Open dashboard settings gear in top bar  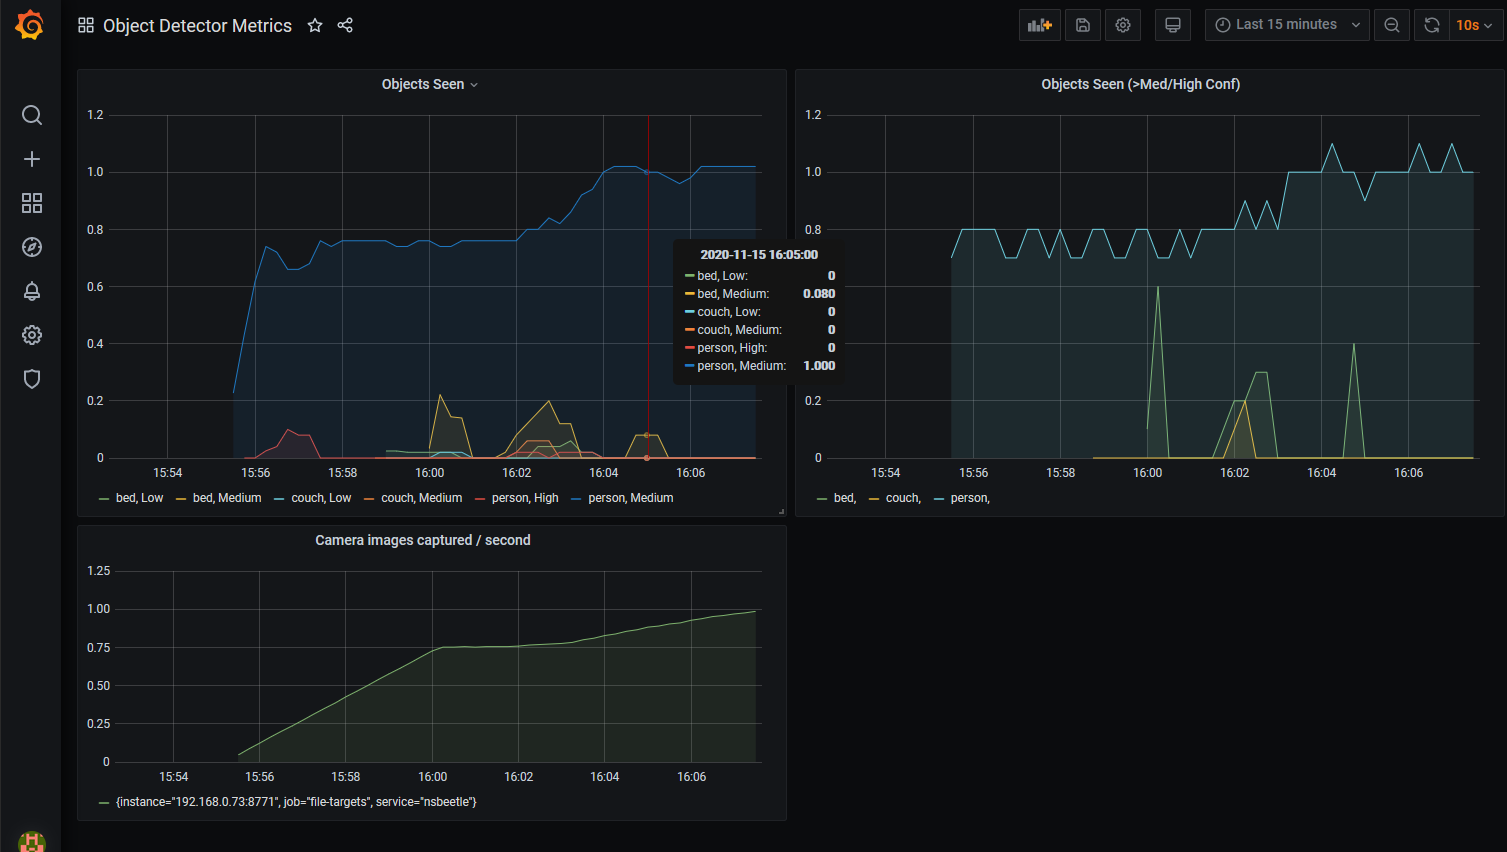coord(1123,25)
